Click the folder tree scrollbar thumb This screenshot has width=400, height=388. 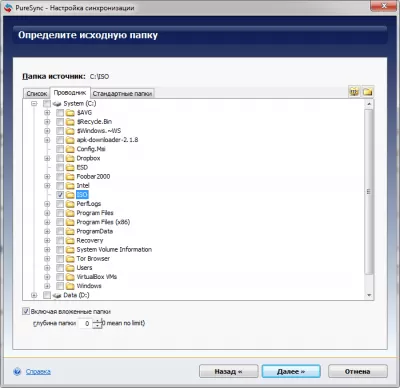(369, 192)
